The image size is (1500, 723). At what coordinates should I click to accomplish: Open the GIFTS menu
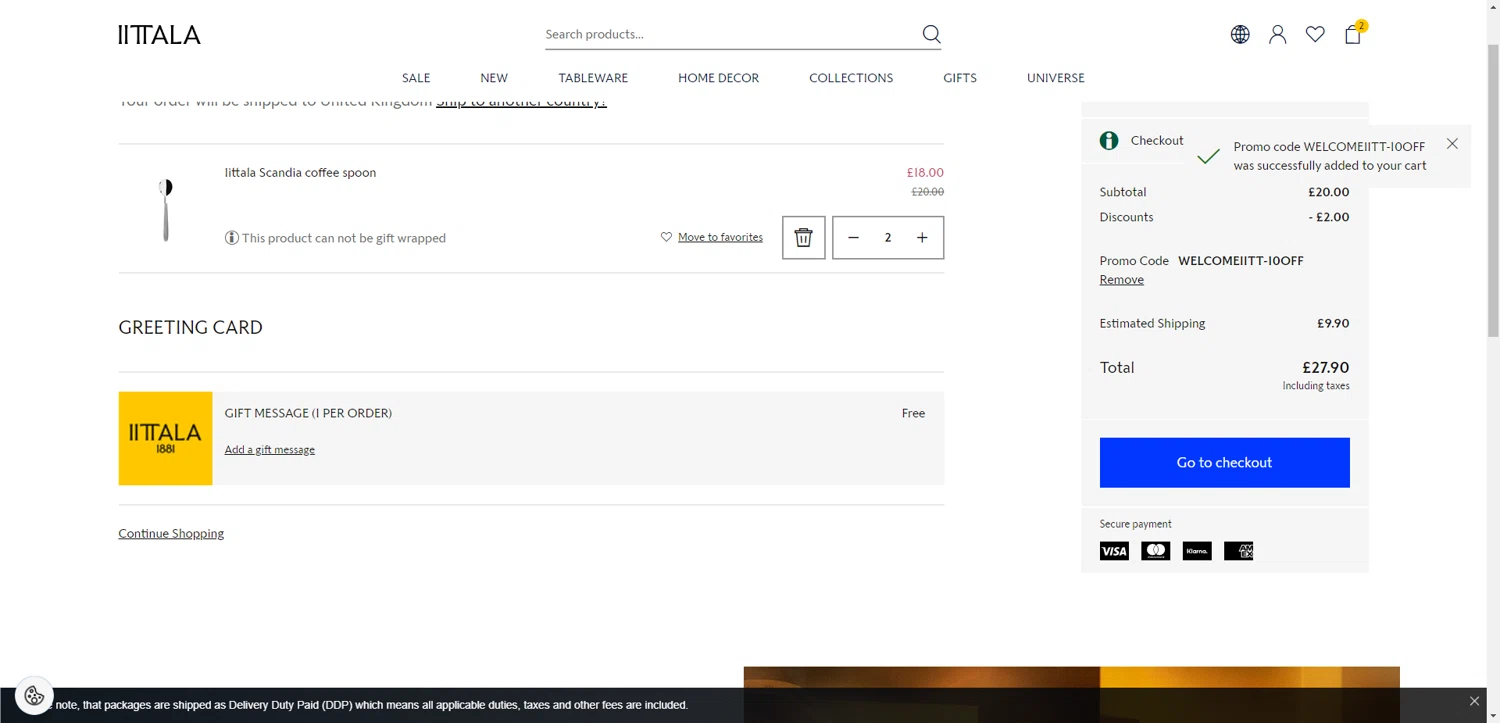960,78
